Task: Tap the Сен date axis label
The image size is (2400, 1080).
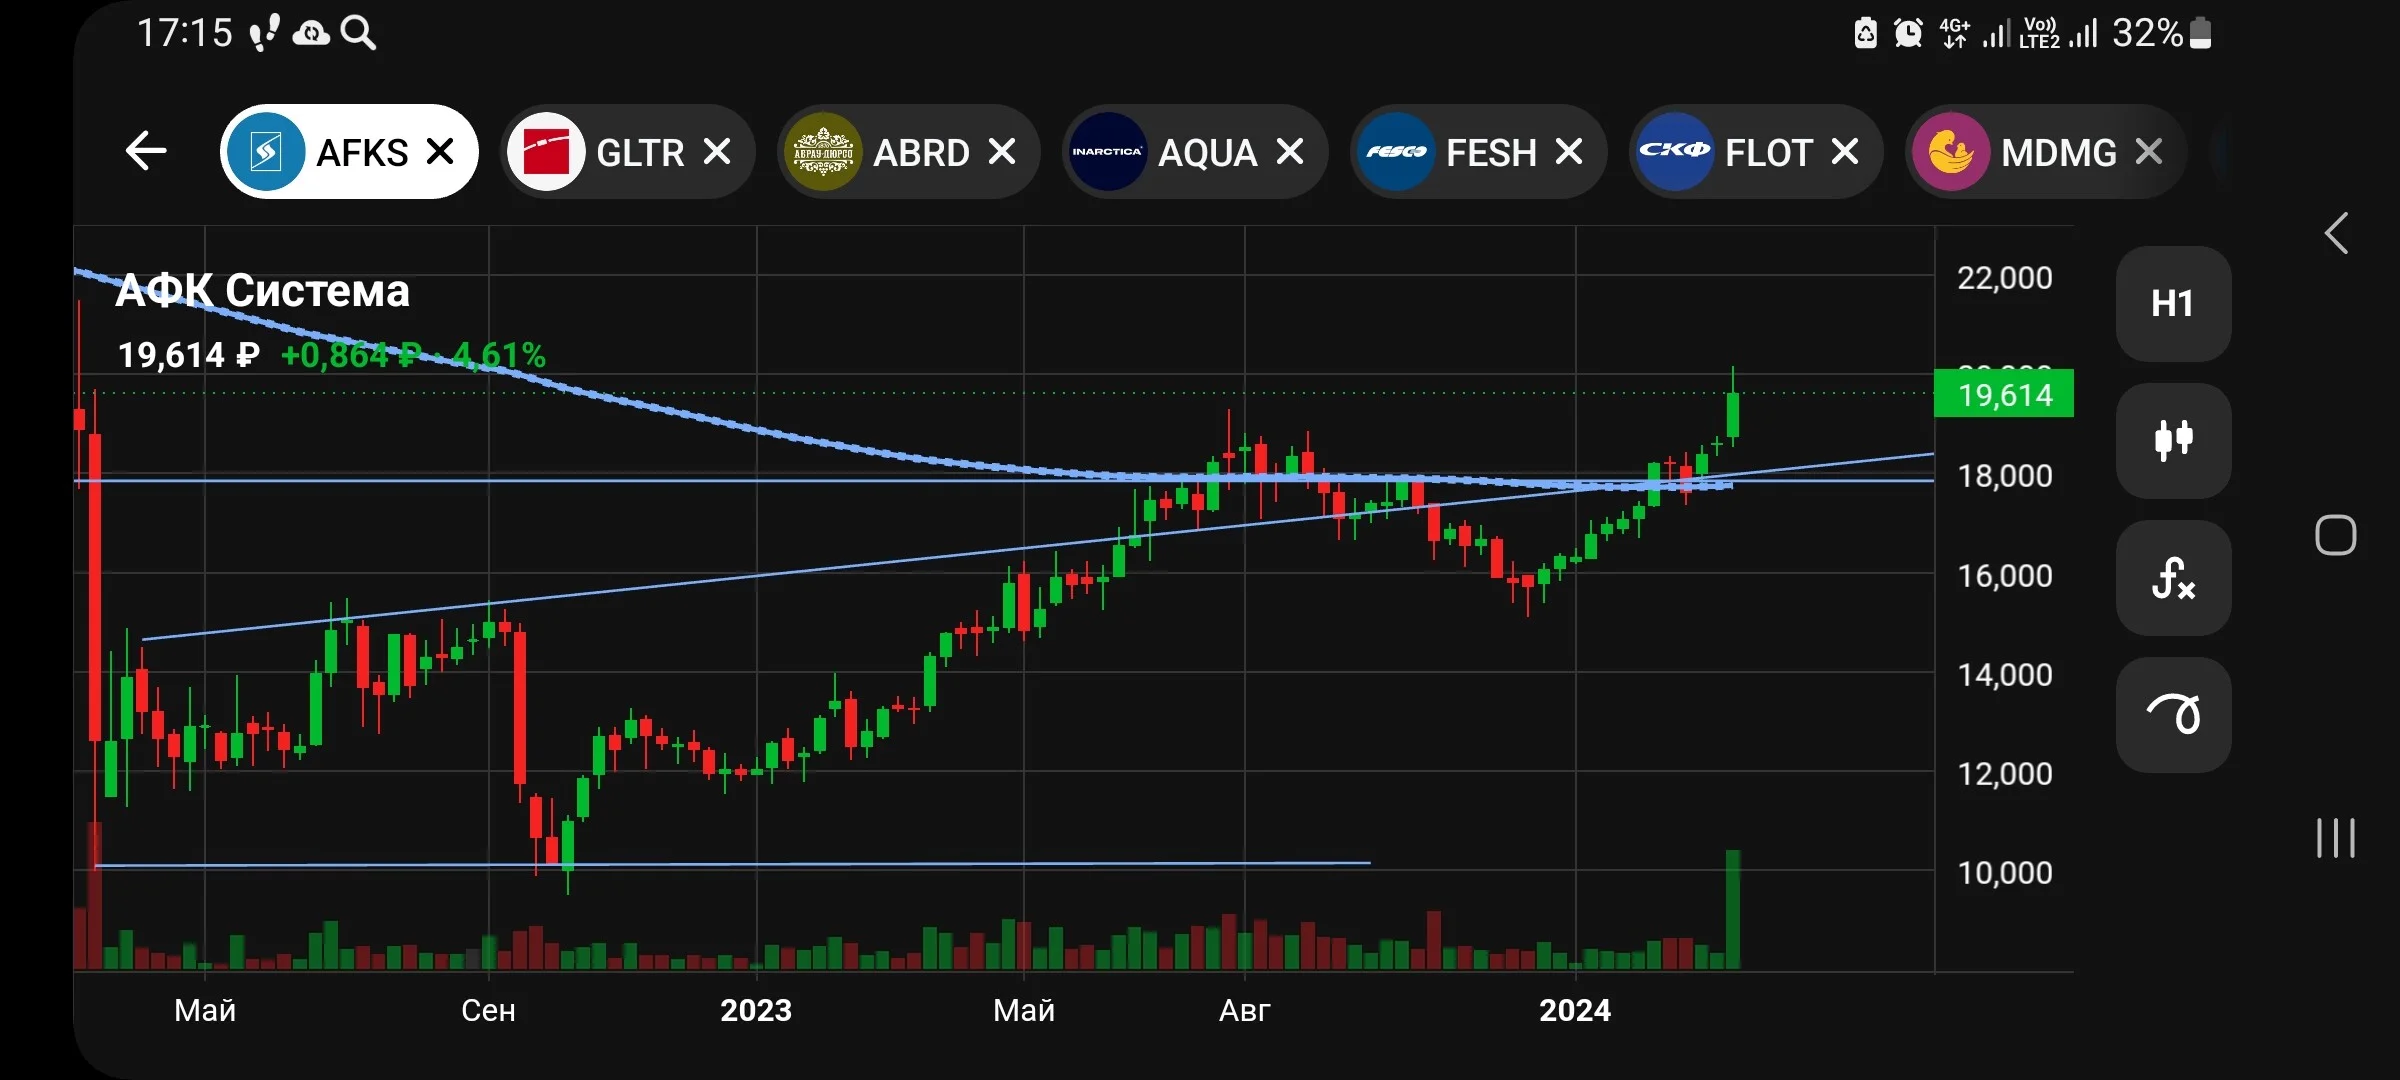Action: [488, 1011]
